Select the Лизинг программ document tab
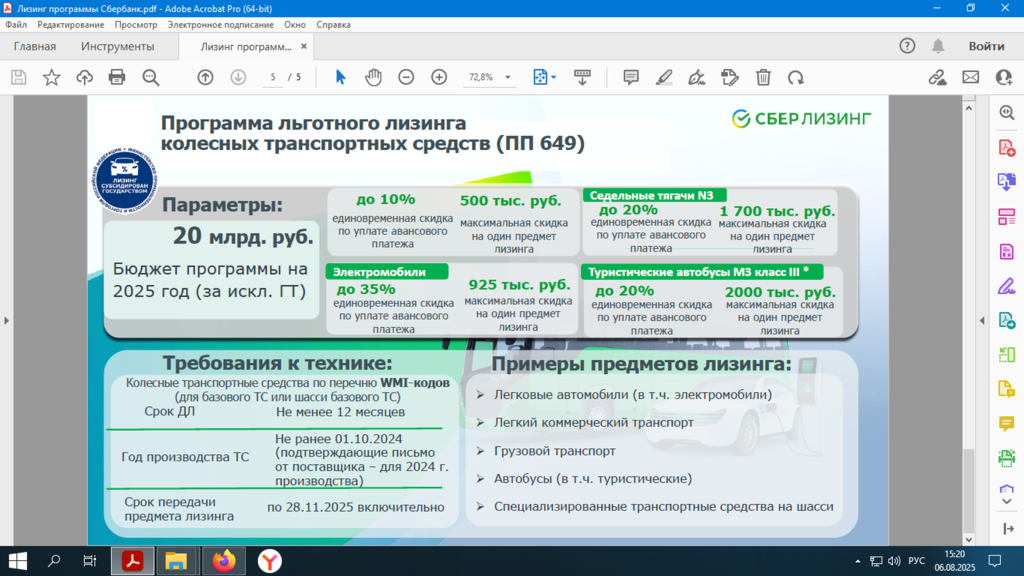Image resolution: width=1024 pixels, height=576 pixels. tap(246, 46)
